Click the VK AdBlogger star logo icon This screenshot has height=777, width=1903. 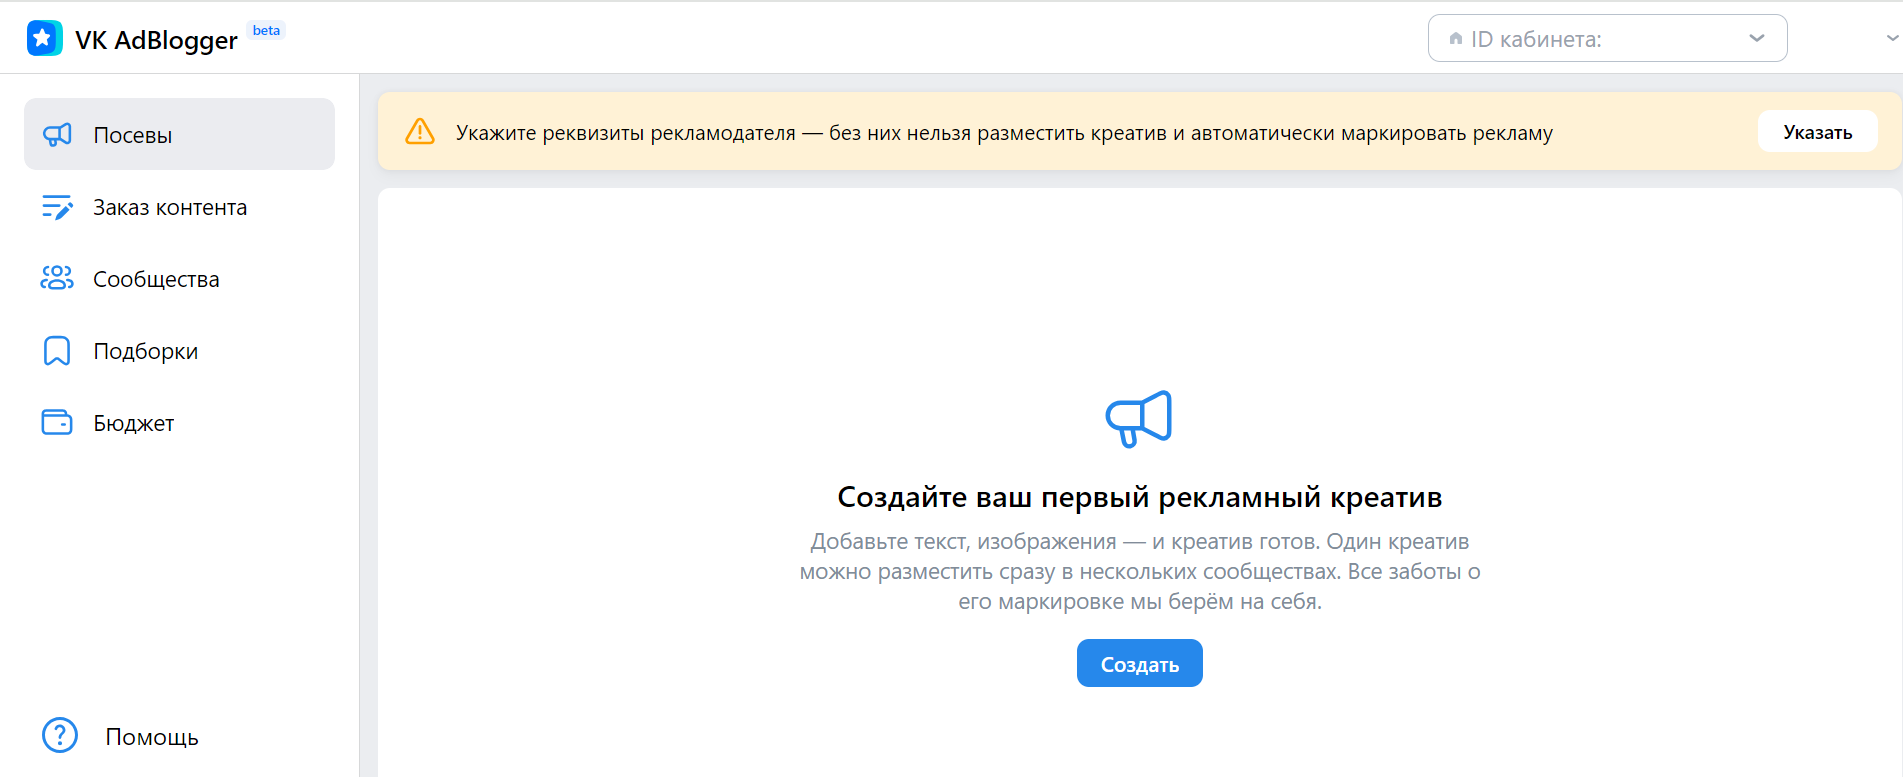tap(44, 38)
